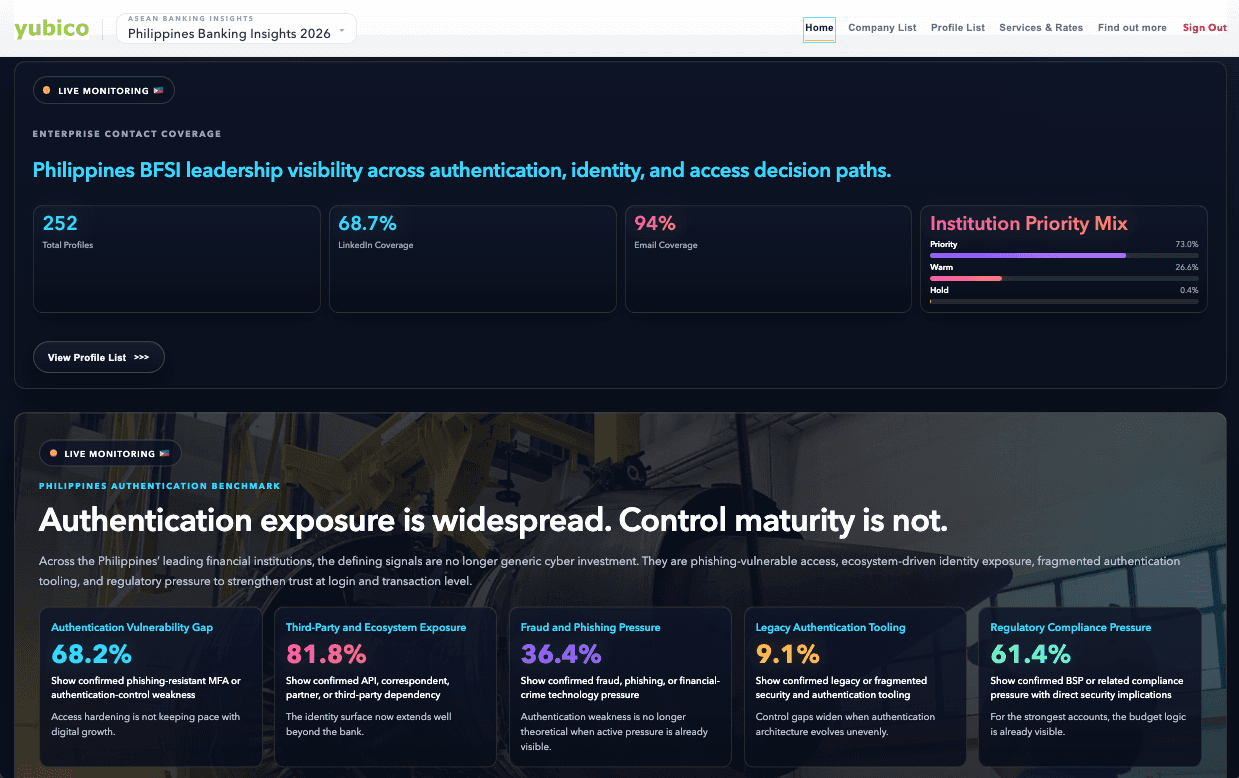
Task: Open the Fraud and Phishing Pressure card
Action: [x=620, y=686]
